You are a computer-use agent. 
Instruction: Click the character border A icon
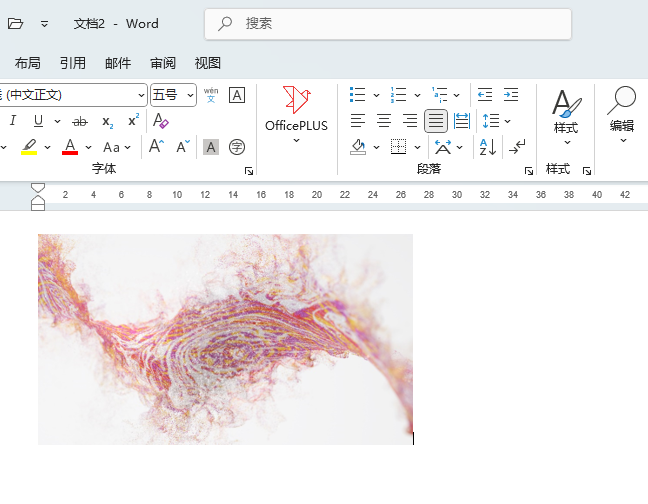pyautogui.click(x=237, y=95)
